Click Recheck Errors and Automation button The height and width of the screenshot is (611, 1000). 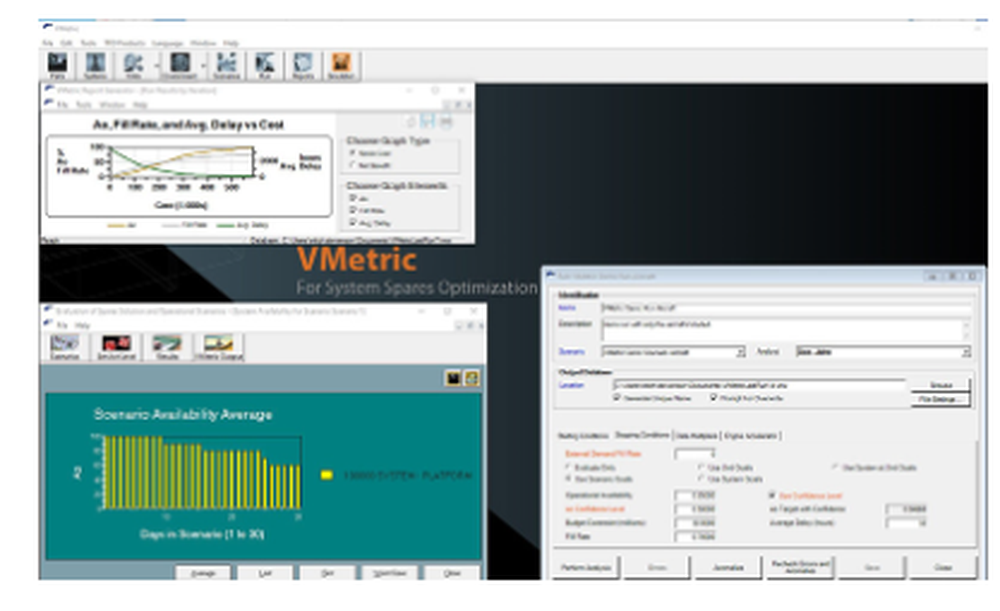click(x=800, y=567)
